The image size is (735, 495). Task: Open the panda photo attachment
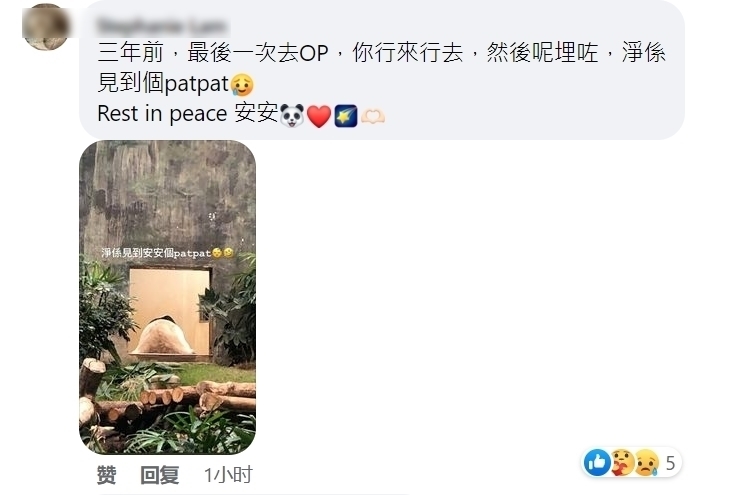(x=167, y=297)
